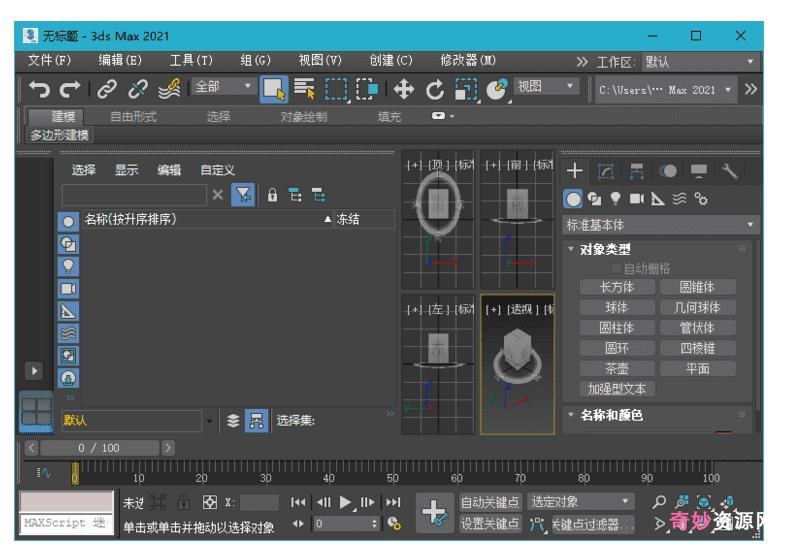Viewport: 786px width, 550px height.
Task: Activate the Select and Scale tool
Action: click(466, 90)
